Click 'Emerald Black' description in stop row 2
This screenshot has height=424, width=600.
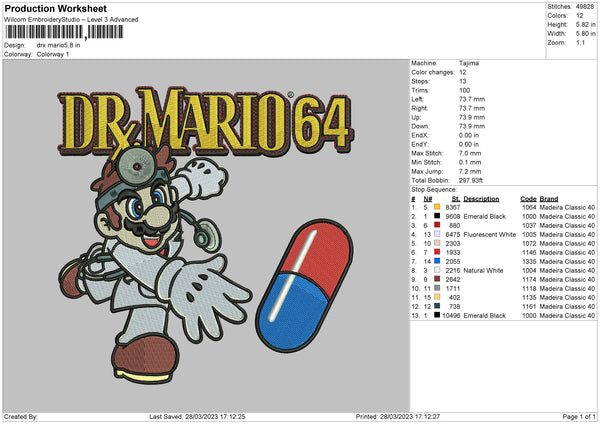[x=484, y=217]
